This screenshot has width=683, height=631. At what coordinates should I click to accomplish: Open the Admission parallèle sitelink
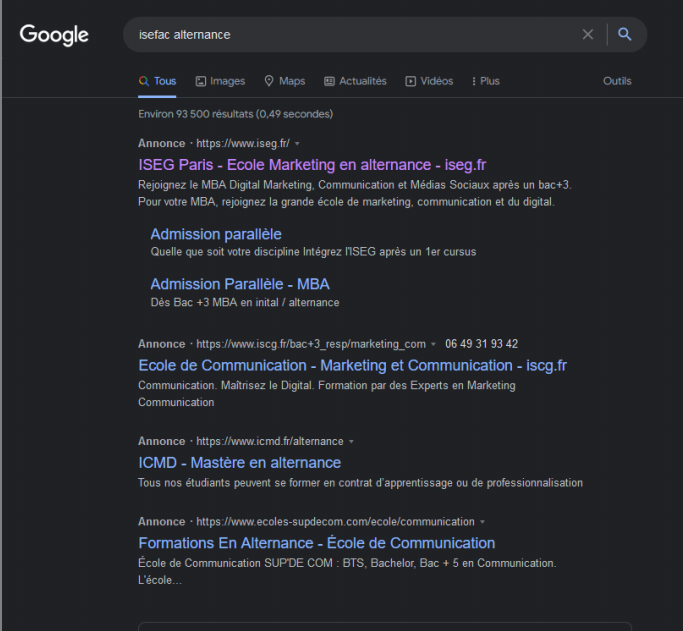click(216, 234)
